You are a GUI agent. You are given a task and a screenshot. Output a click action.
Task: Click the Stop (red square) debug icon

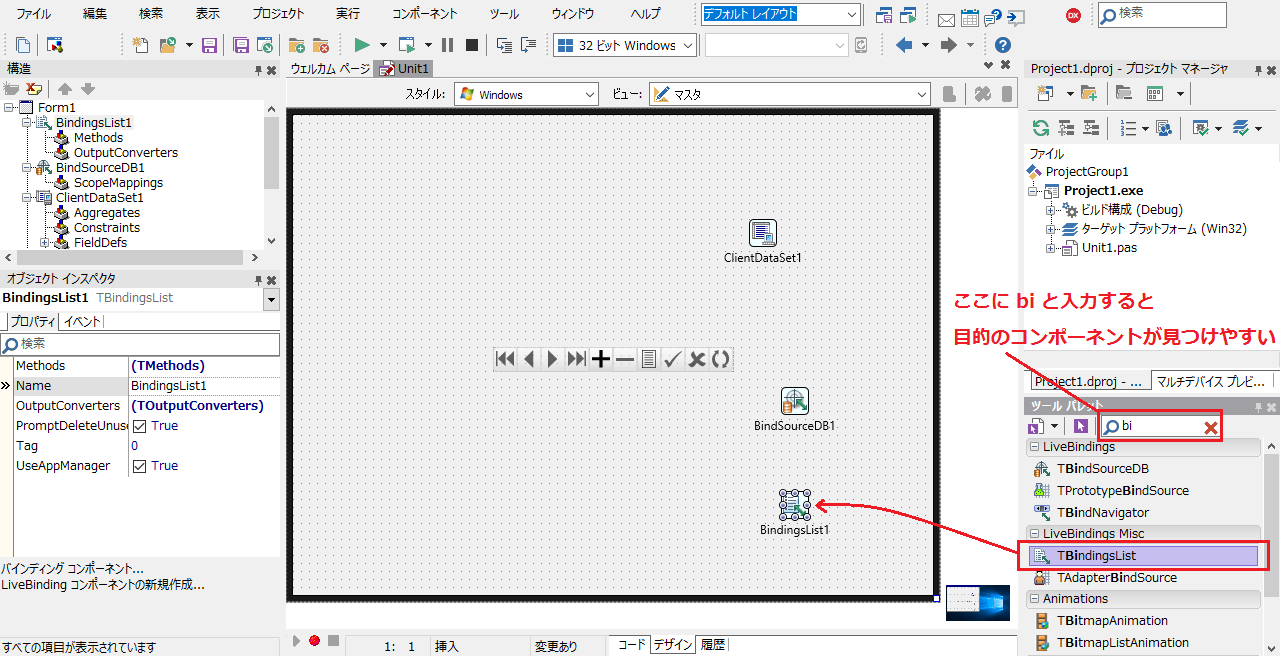click(471, 45)
